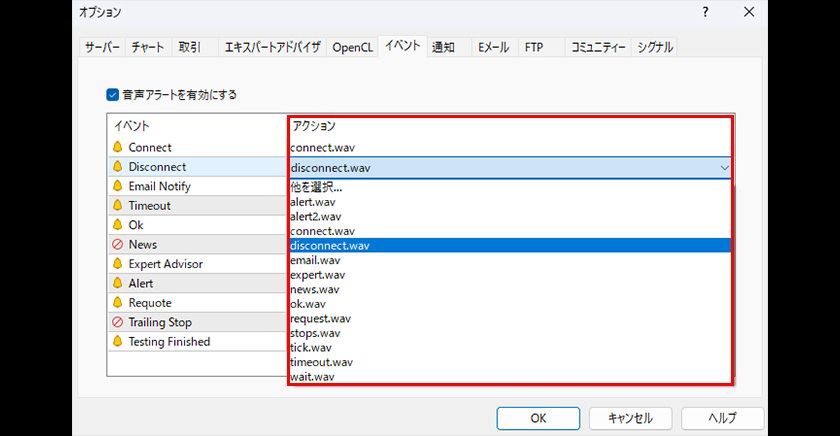The image size is (840, 436).
Task: Enable the disabled icon beside News
Action: [x=118, y=244]
